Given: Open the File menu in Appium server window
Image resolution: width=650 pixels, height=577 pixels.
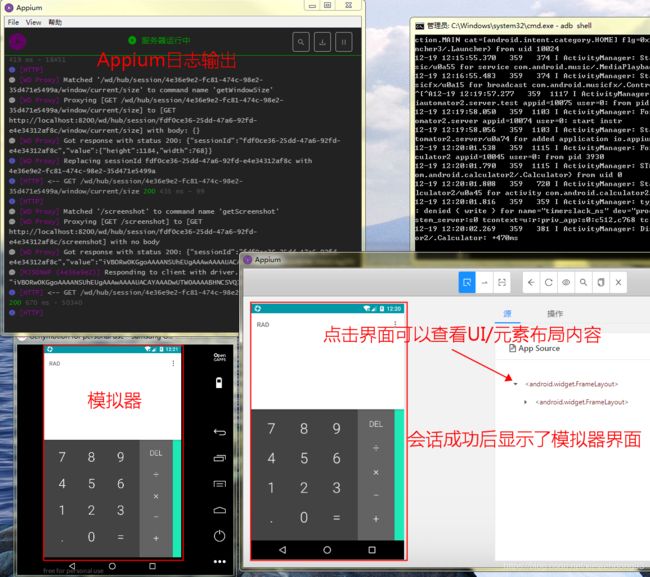Looking at the screenshot, I should [x=13, y=22].
